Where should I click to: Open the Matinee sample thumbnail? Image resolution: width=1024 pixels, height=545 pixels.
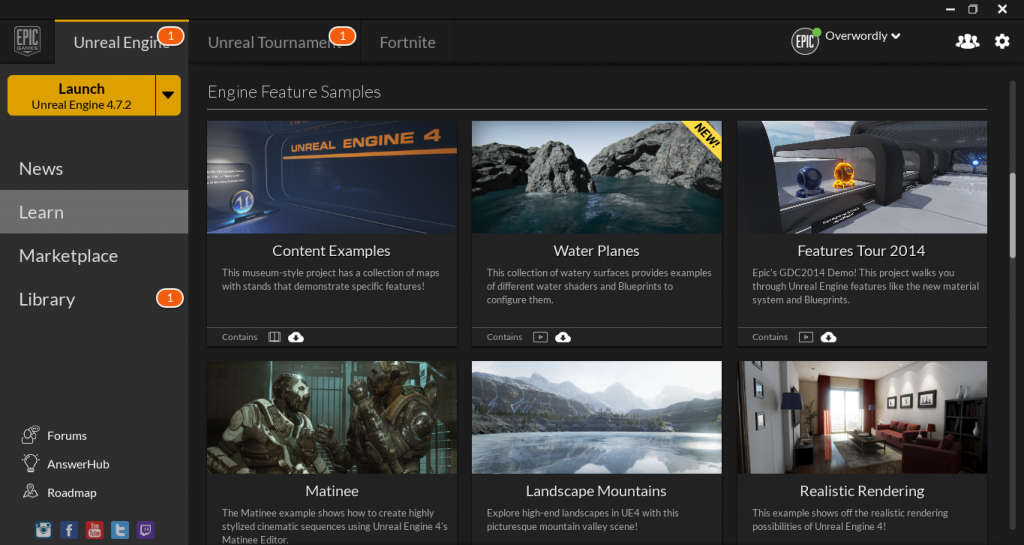[x=332, y=418]
